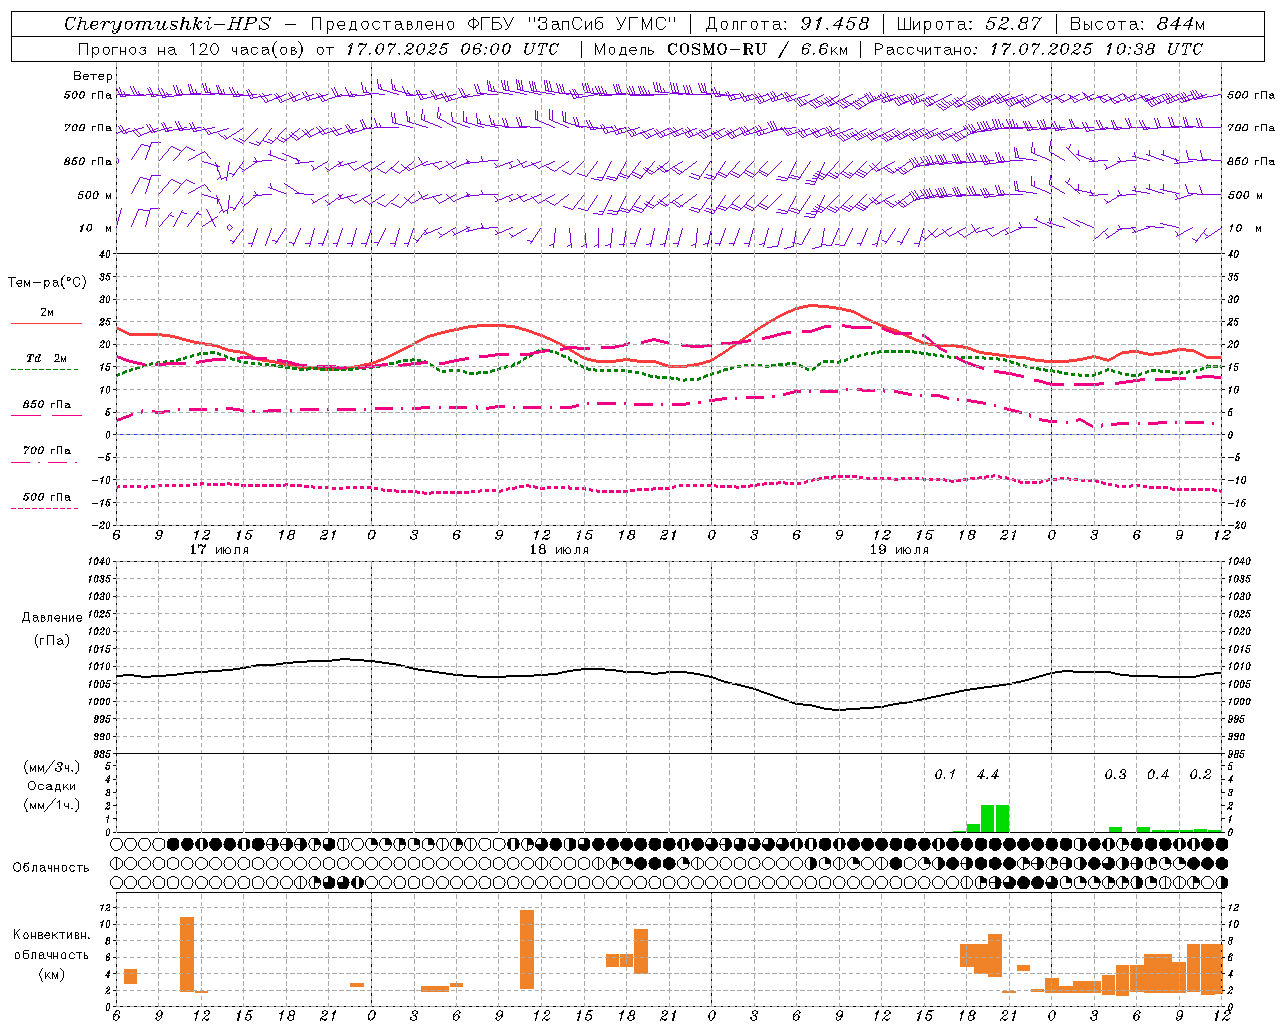Click the 18 июля date label
This screenshot has width=1280, height=1024.
[559, 550]
